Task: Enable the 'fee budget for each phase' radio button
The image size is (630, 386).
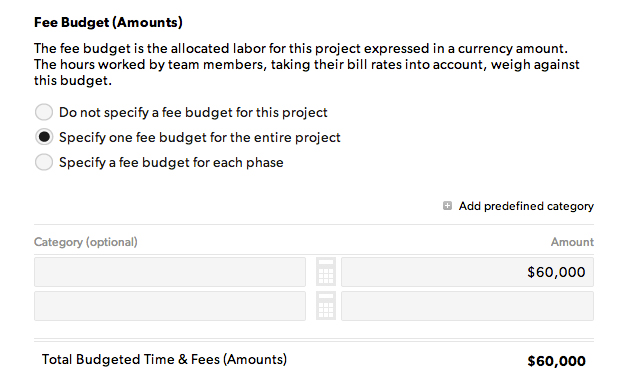Action: coord(44,162)
